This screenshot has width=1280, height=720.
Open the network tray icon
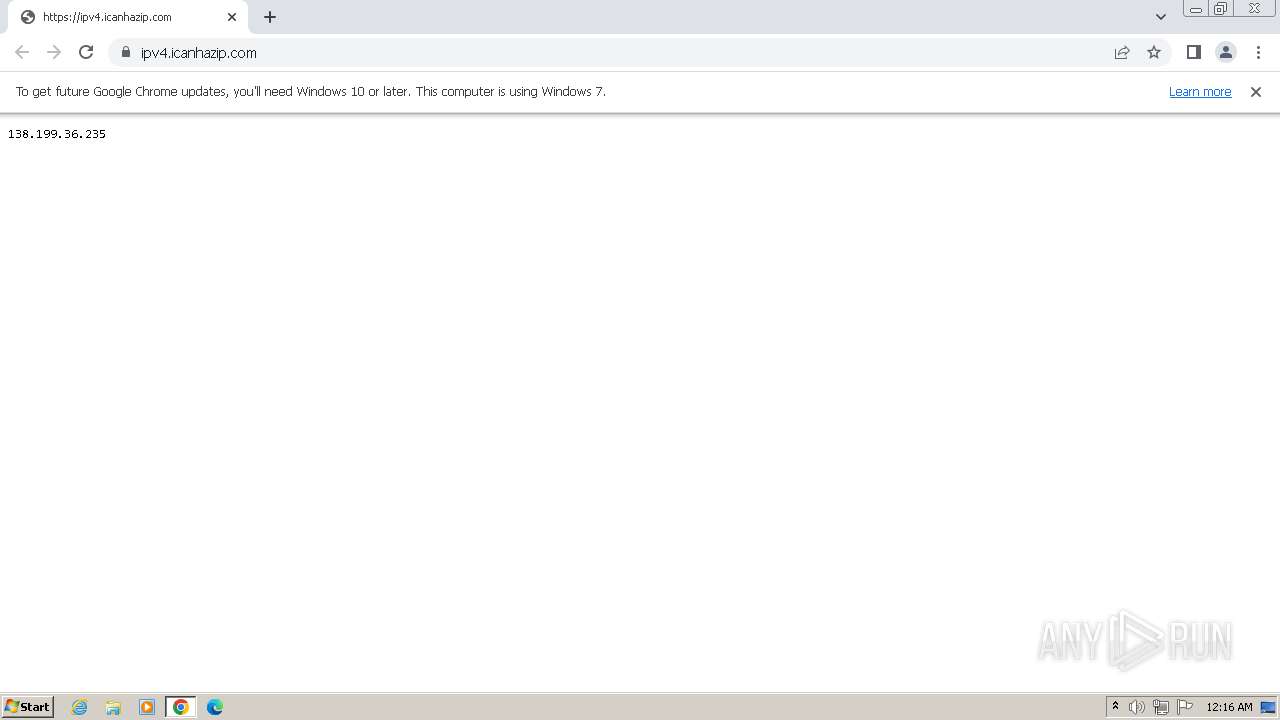coord(1161,707)
